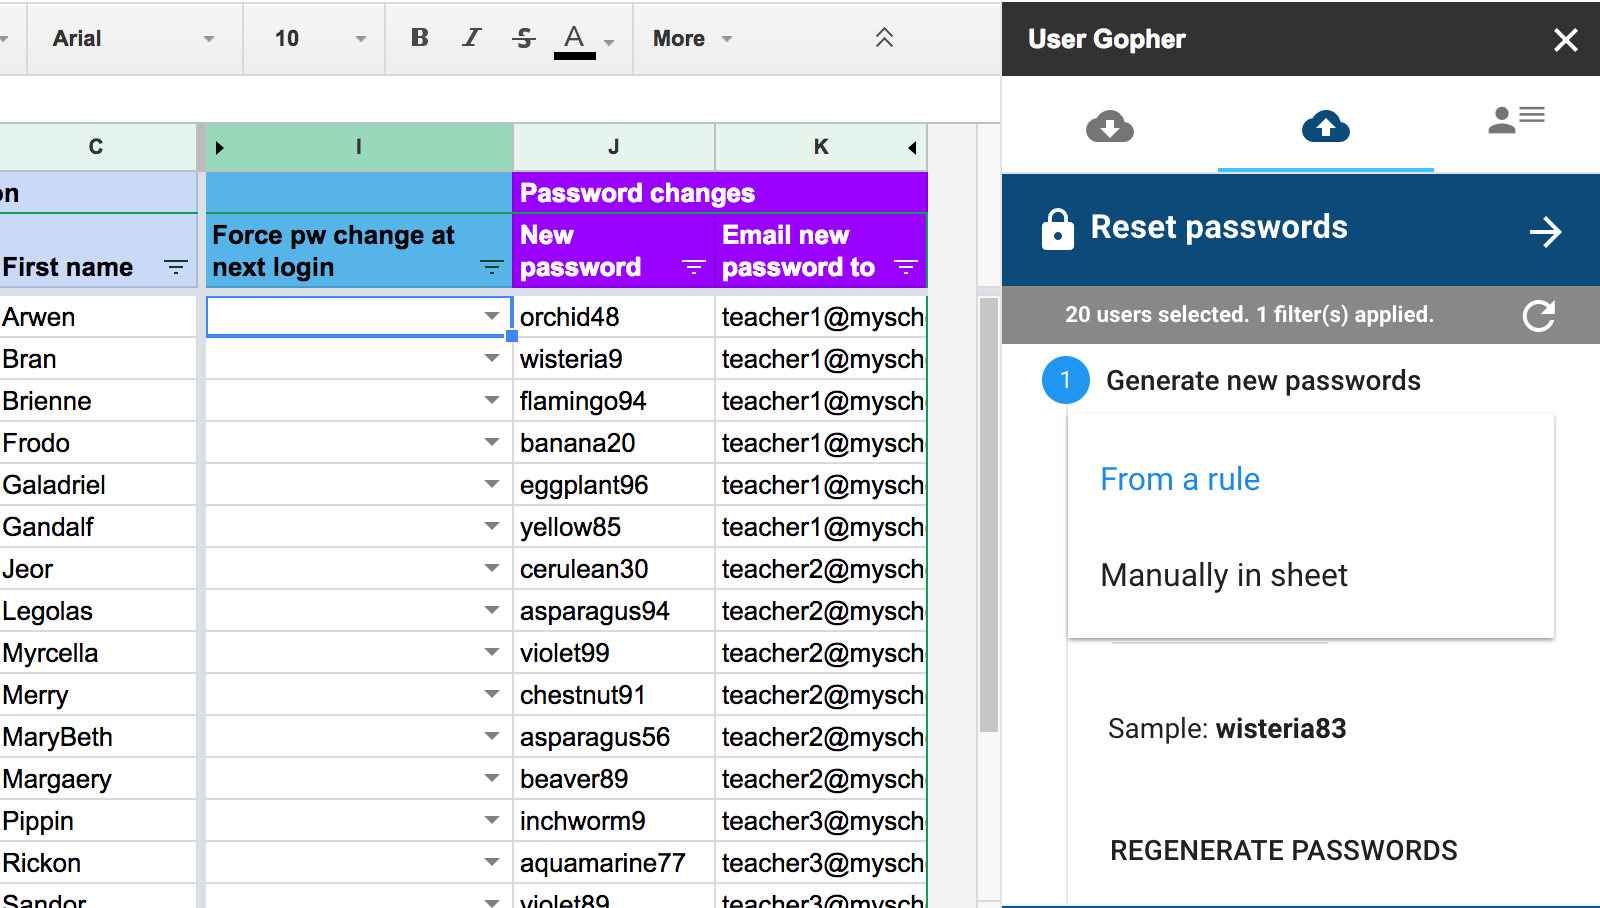Viewport: 1600px width, 908px height.
Task: Refresh the selected users count
Action: click(x=1538, y=316)
